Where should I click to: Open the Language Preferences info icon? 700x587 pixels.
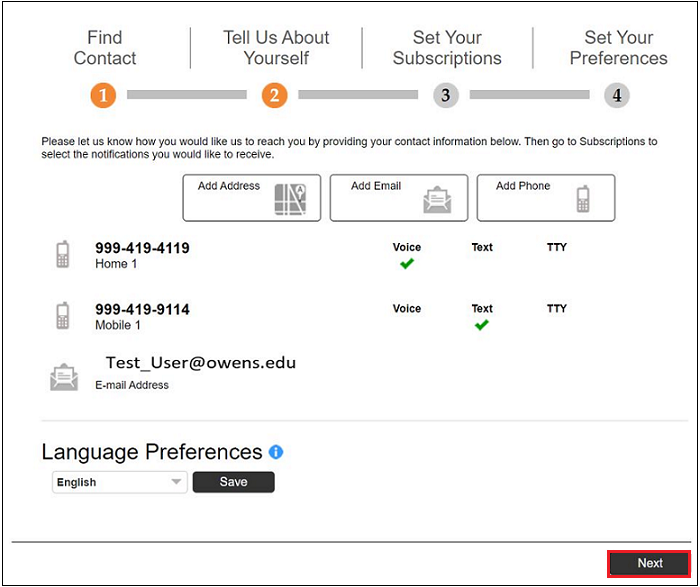tap(276, 452)
